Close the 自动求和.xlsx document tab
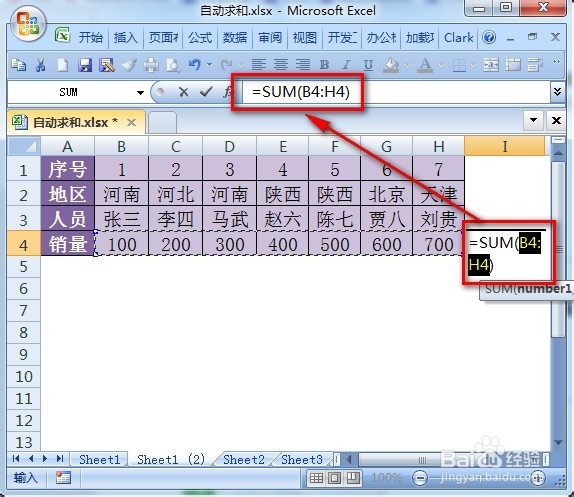 pos(131,123)
